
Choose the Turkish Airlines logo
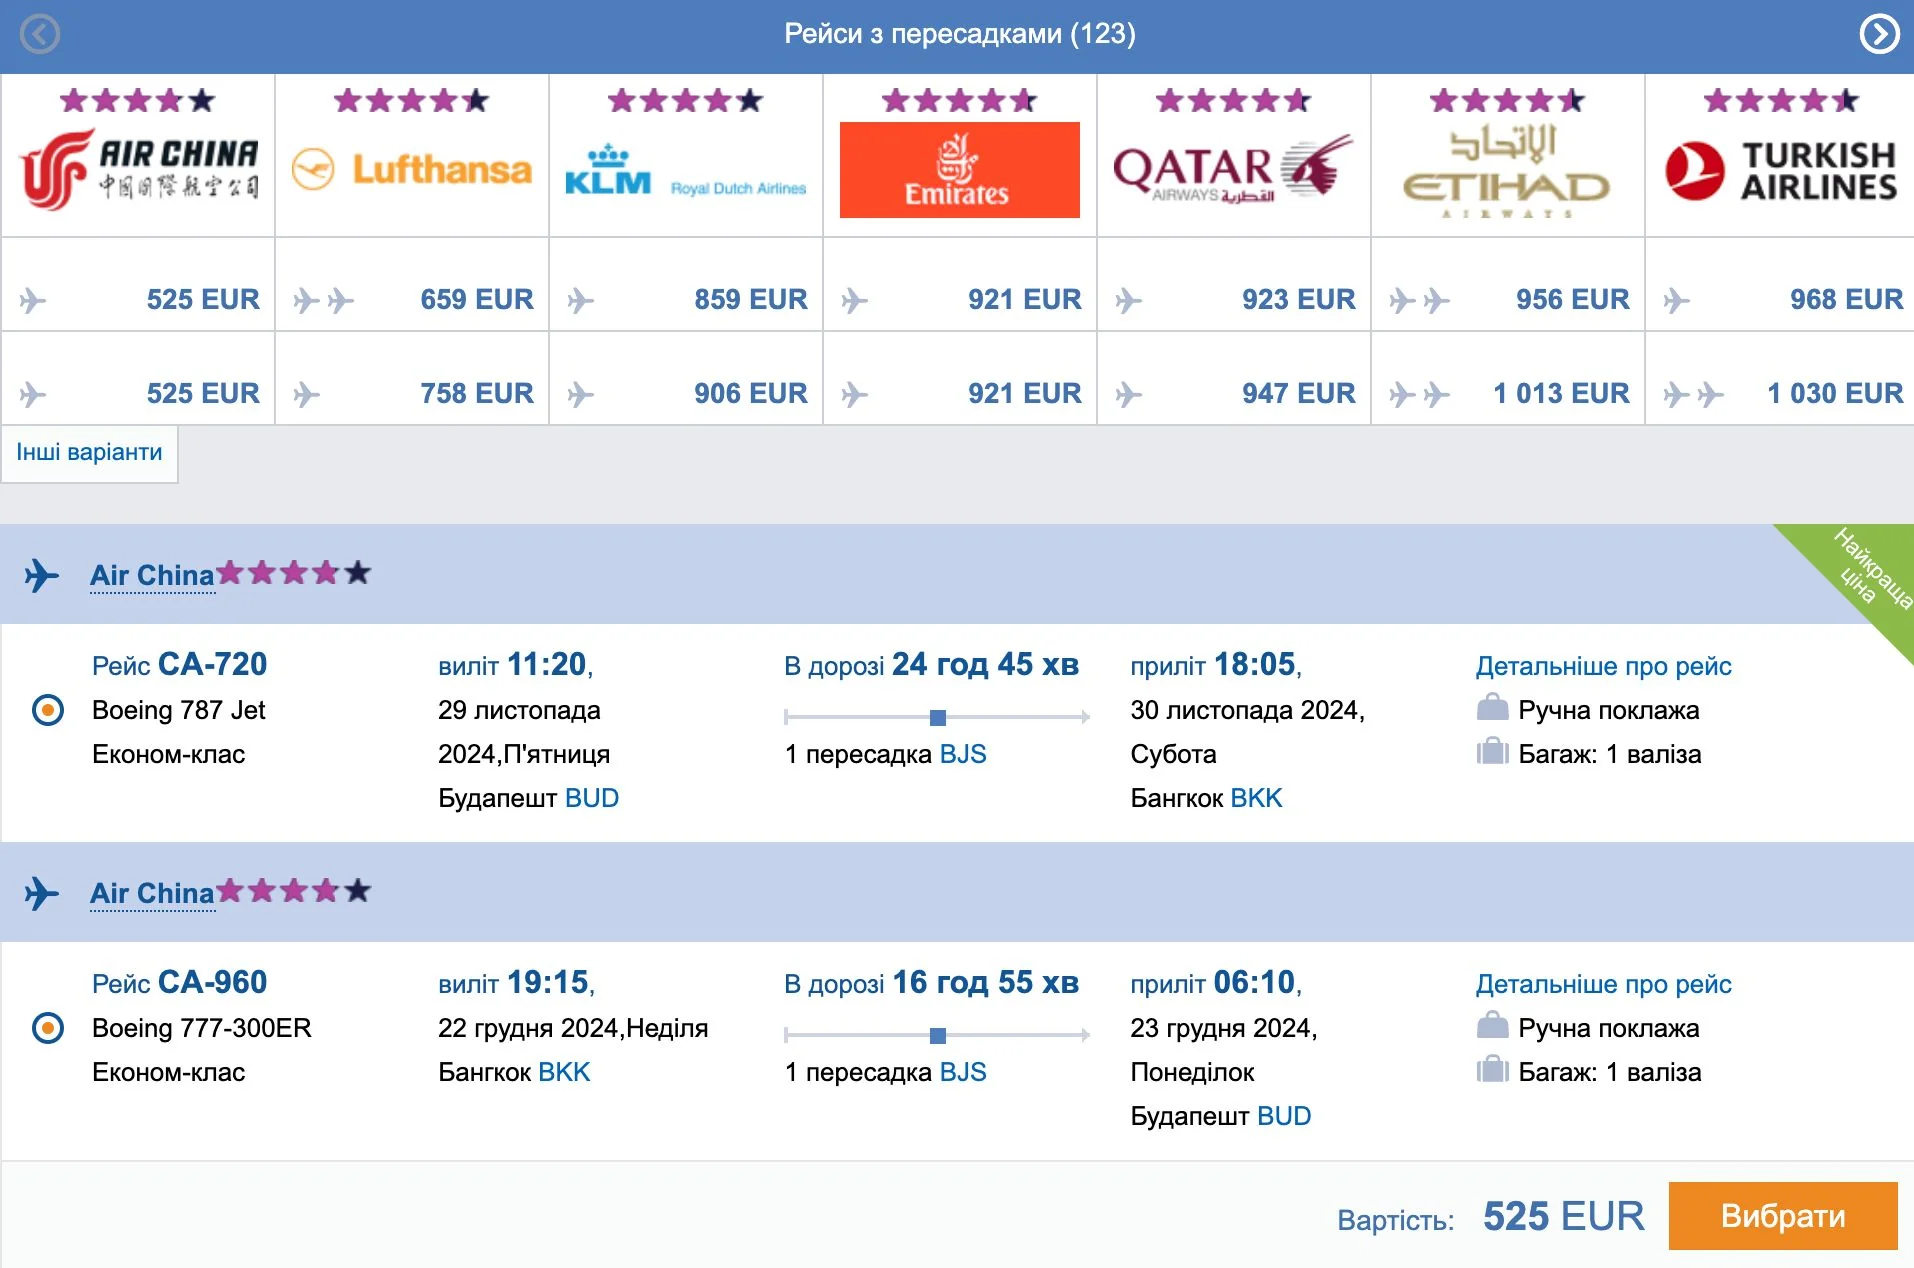(x=1781, y=171)
